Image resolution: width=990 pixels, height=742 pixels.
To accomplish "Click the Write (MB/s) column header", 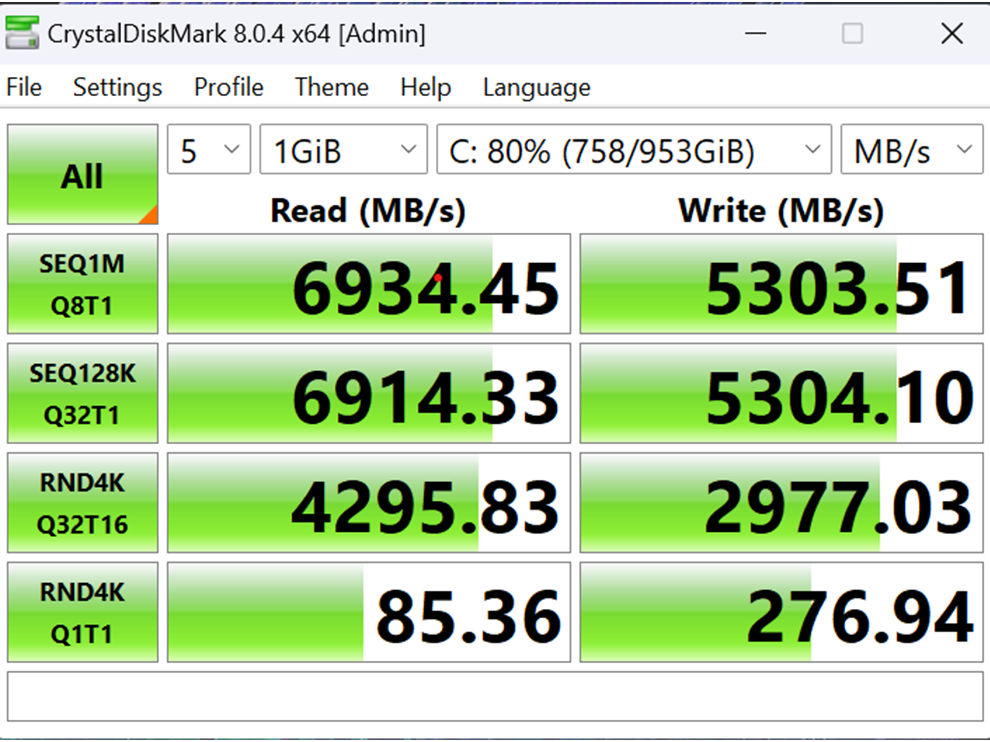I will [x=781, y=211].
